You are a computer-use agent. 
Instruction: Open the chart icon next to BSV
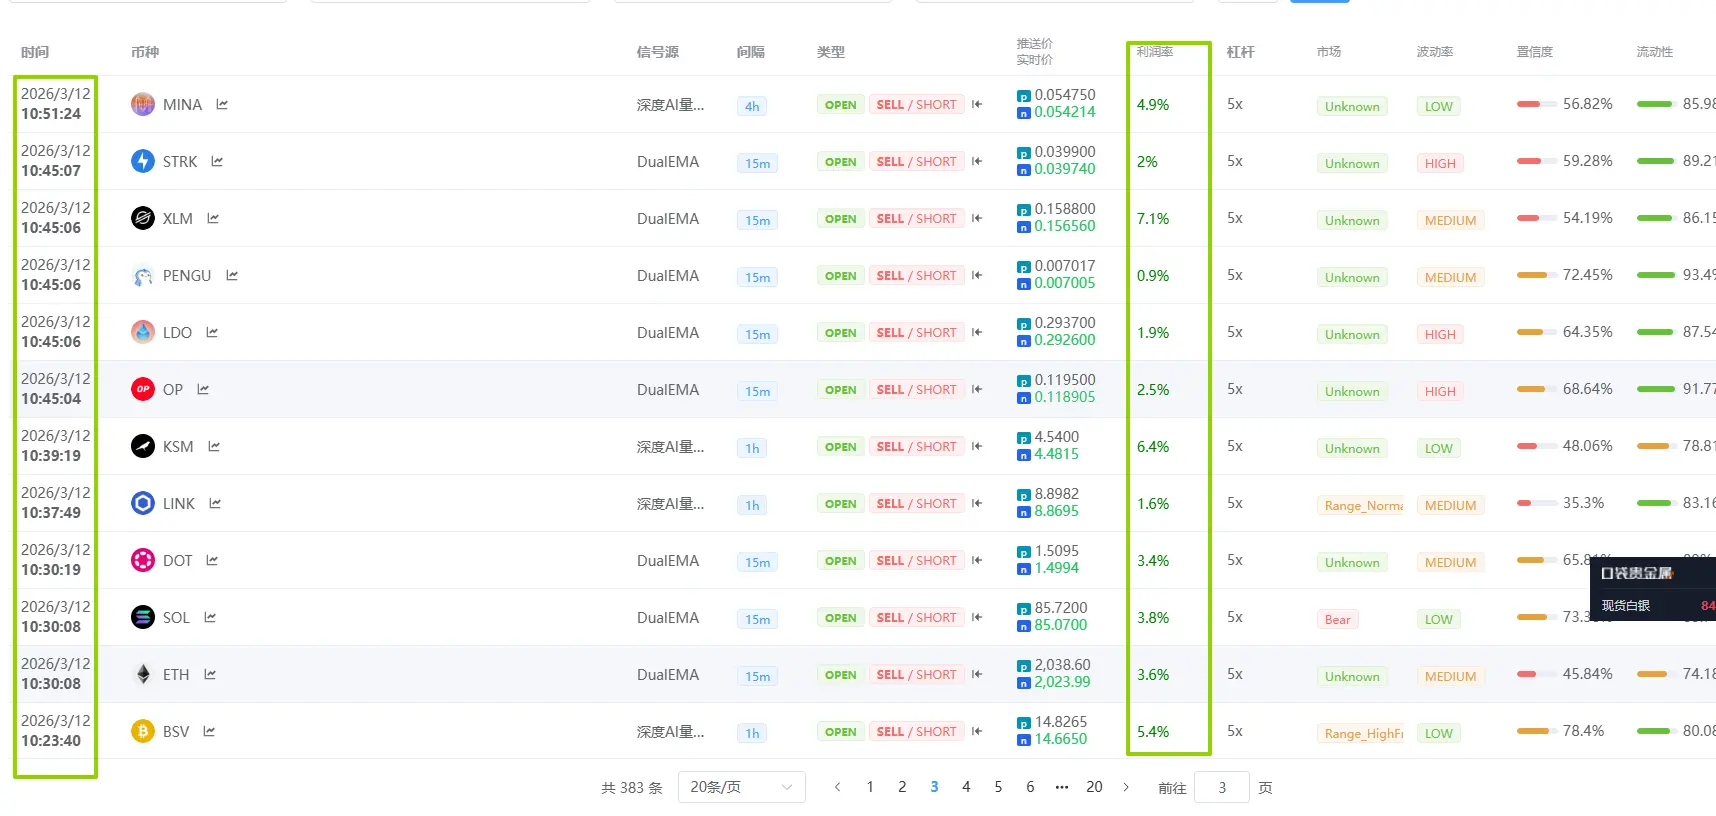pyautogui.click(x=209, y=731)
